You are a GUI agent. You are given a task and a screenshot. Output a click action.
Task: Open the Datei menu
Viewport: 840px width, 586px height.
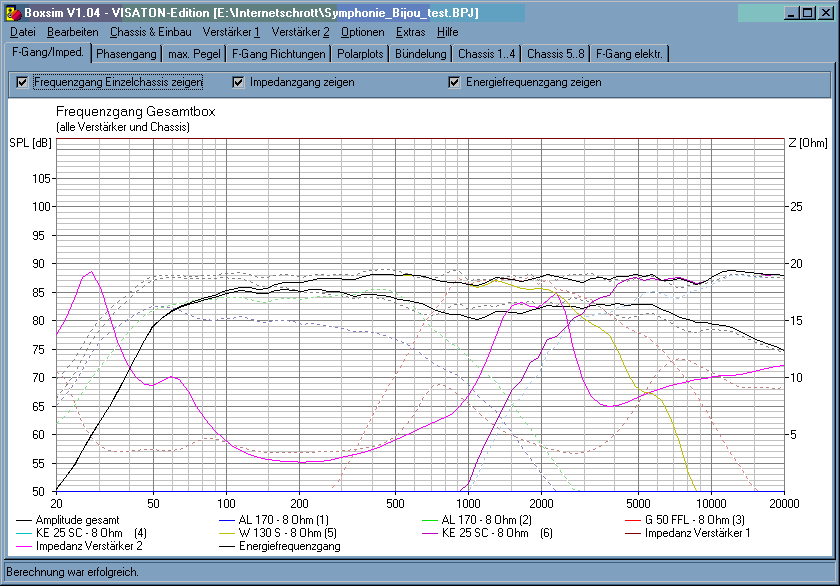(x=22, y=32)
